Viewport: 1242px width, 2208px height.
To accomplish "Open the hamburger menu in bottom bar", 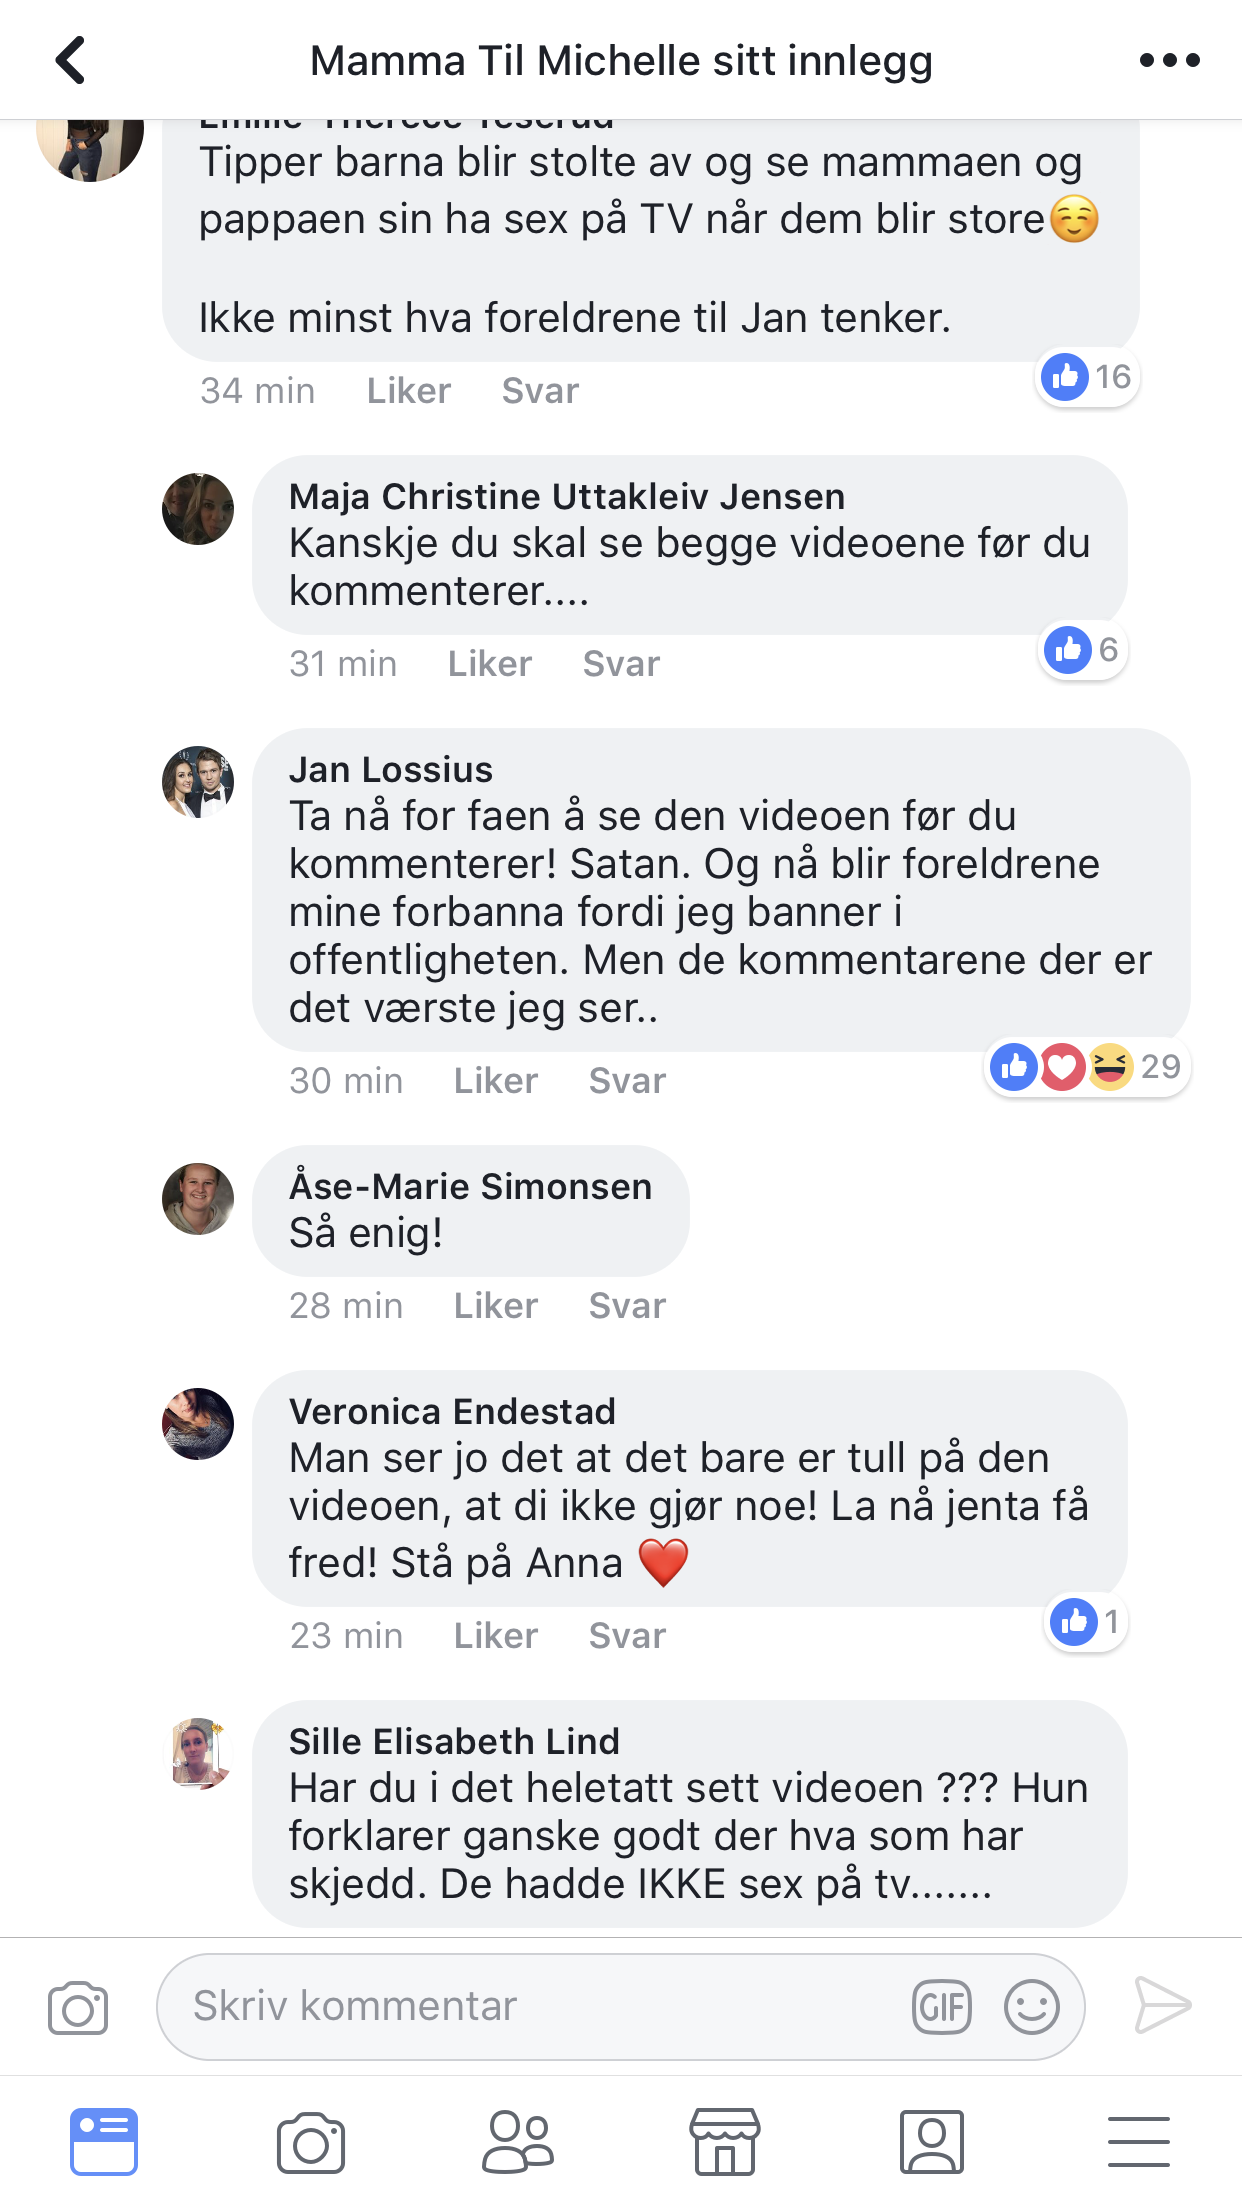I will tap(1139, 2142).
